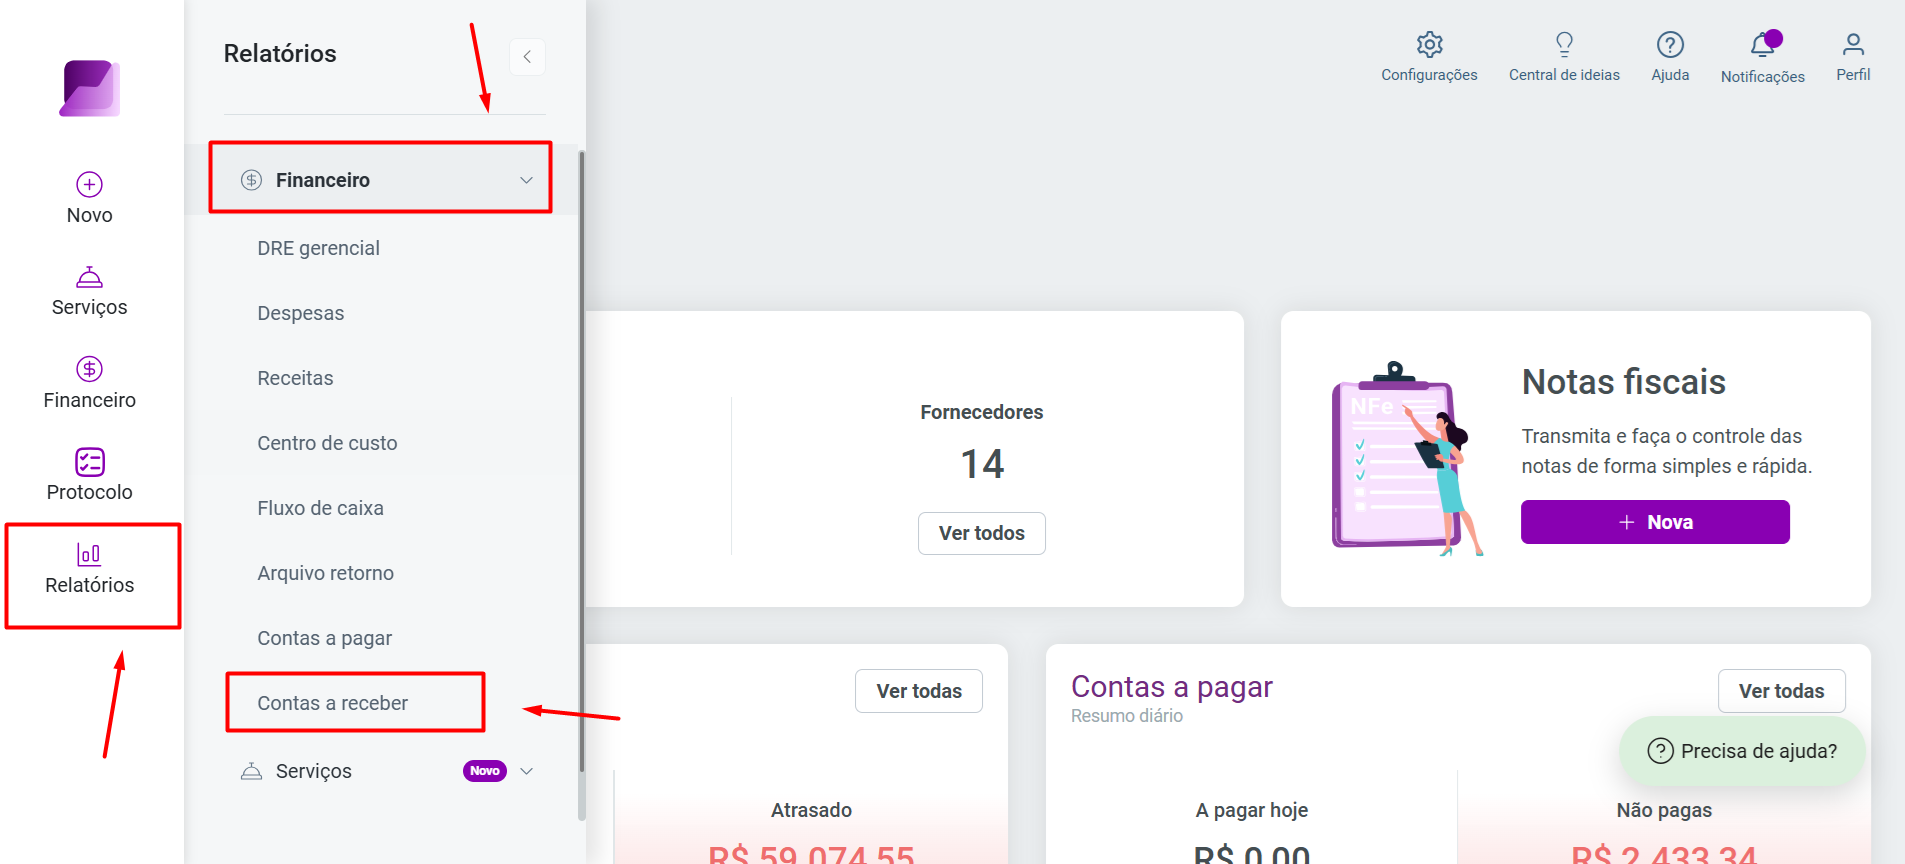1905x864 pixels.
Task: Select Despesas report
Action: pyautogui.click(x=300, y=313)
